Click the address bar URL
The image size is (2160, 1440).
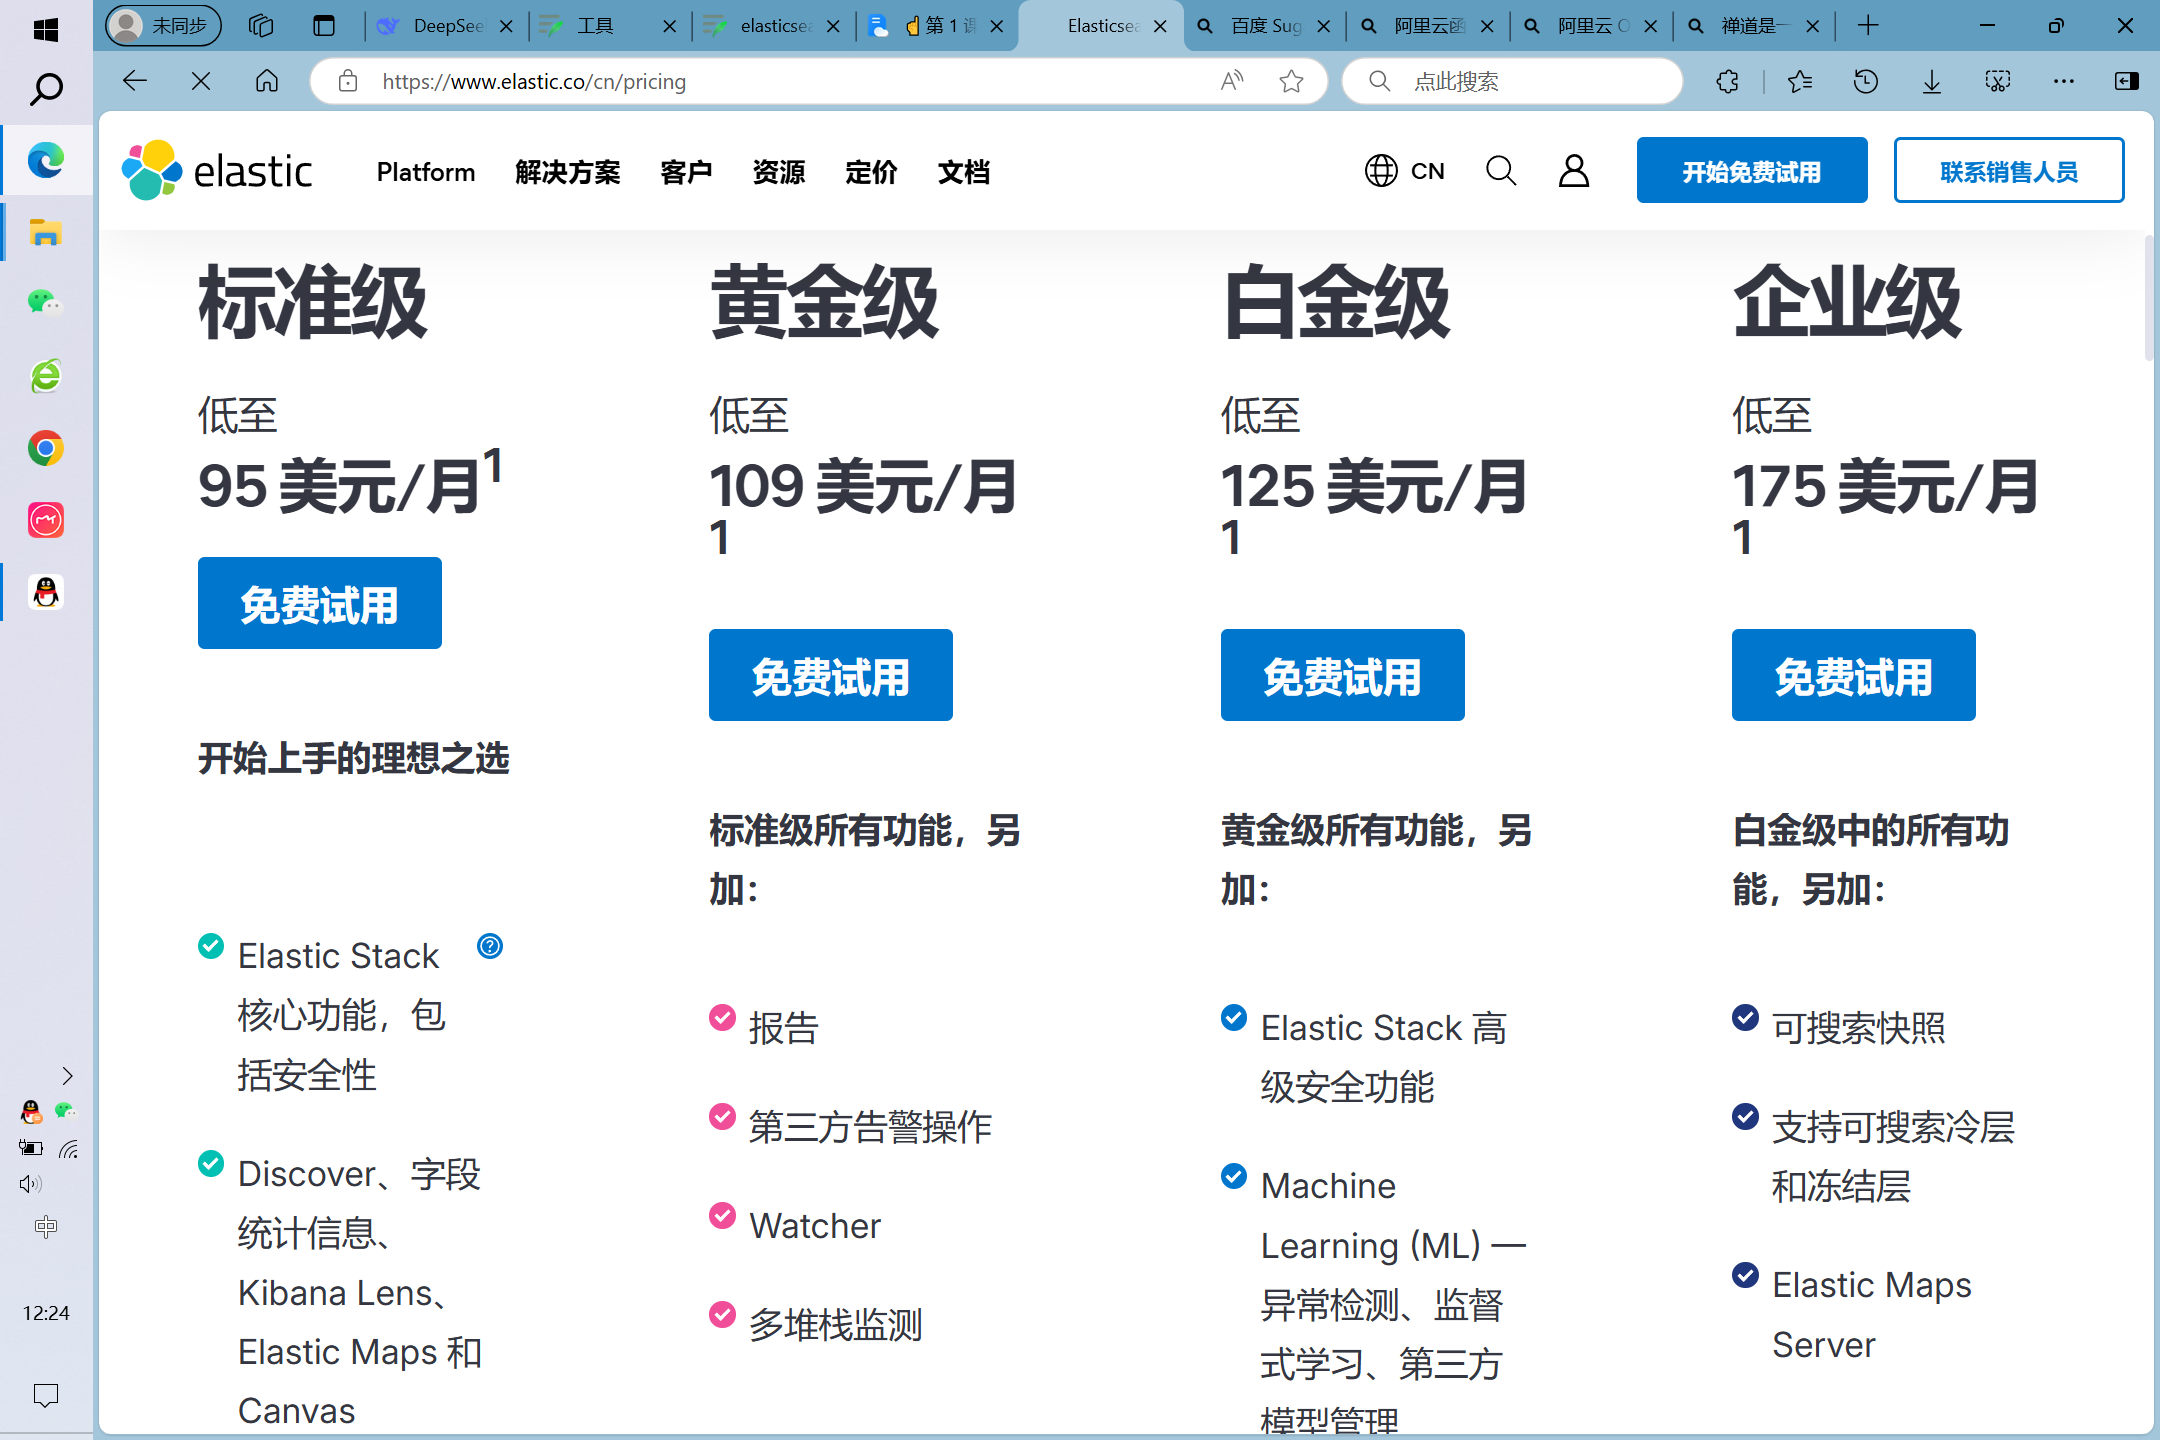(x=534, y=81)
